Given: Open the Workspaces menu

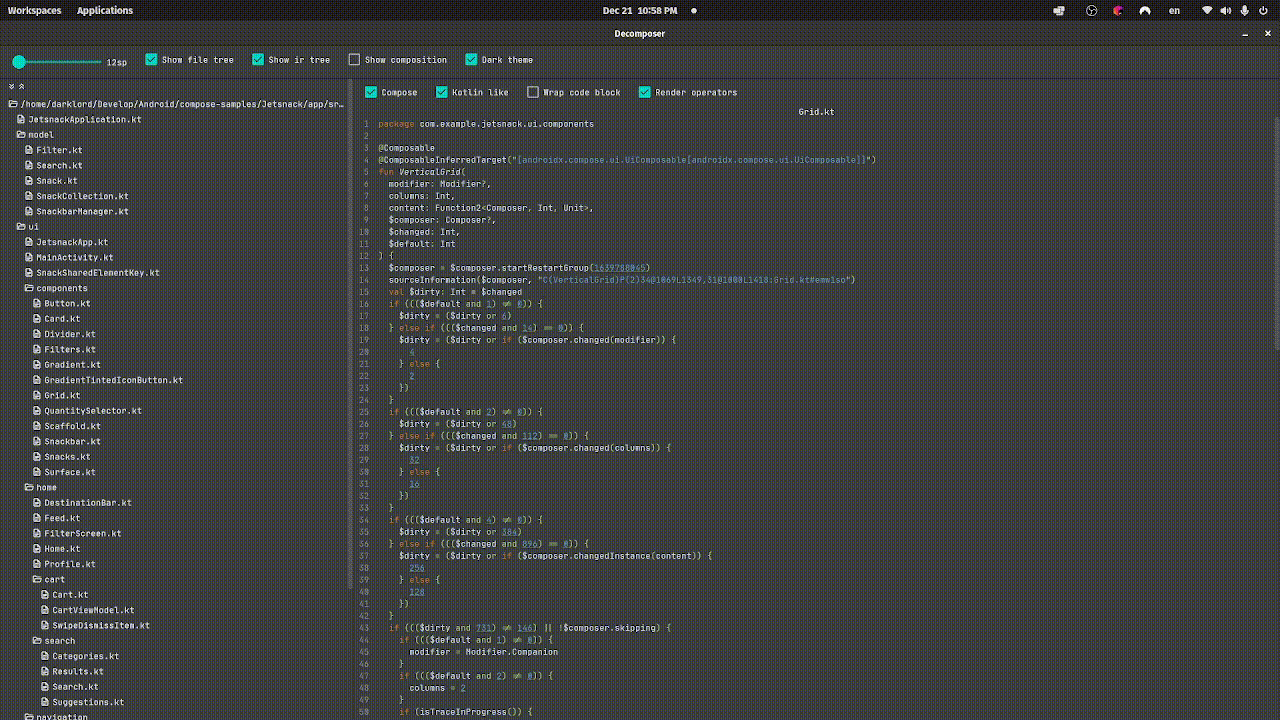Looking at the screenshot, I should [x=34, y=11].
